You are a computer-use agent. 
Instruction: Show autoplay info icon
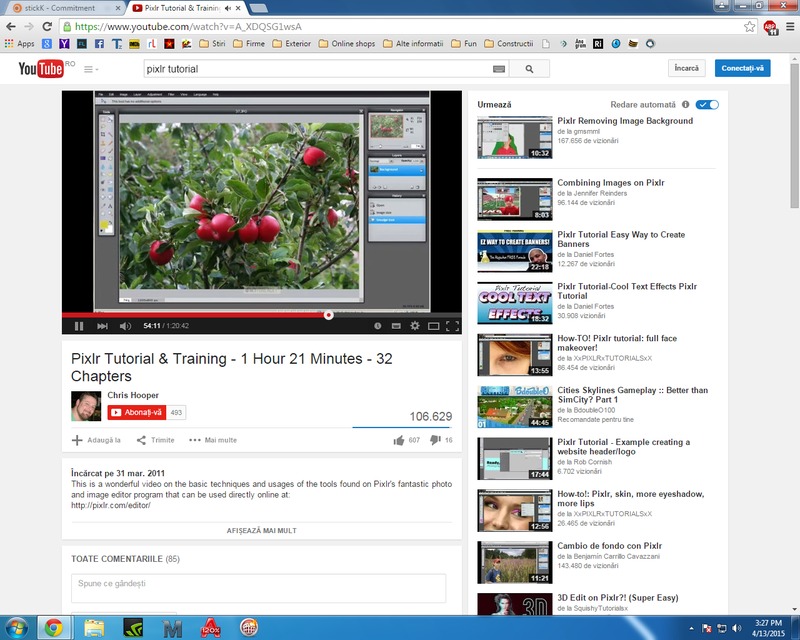pos(686,105)
